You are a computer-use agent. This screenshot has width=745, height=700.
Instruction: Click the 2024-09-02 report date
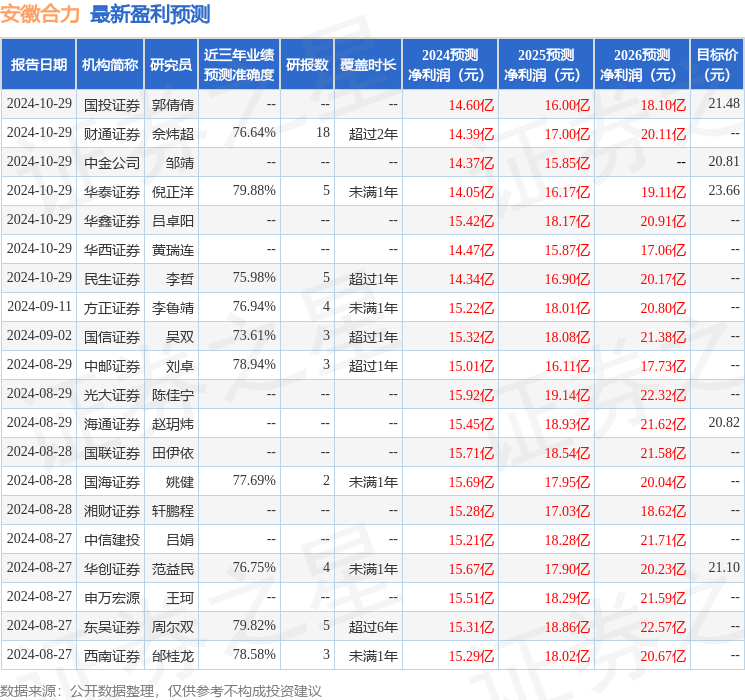pos(39,336)
